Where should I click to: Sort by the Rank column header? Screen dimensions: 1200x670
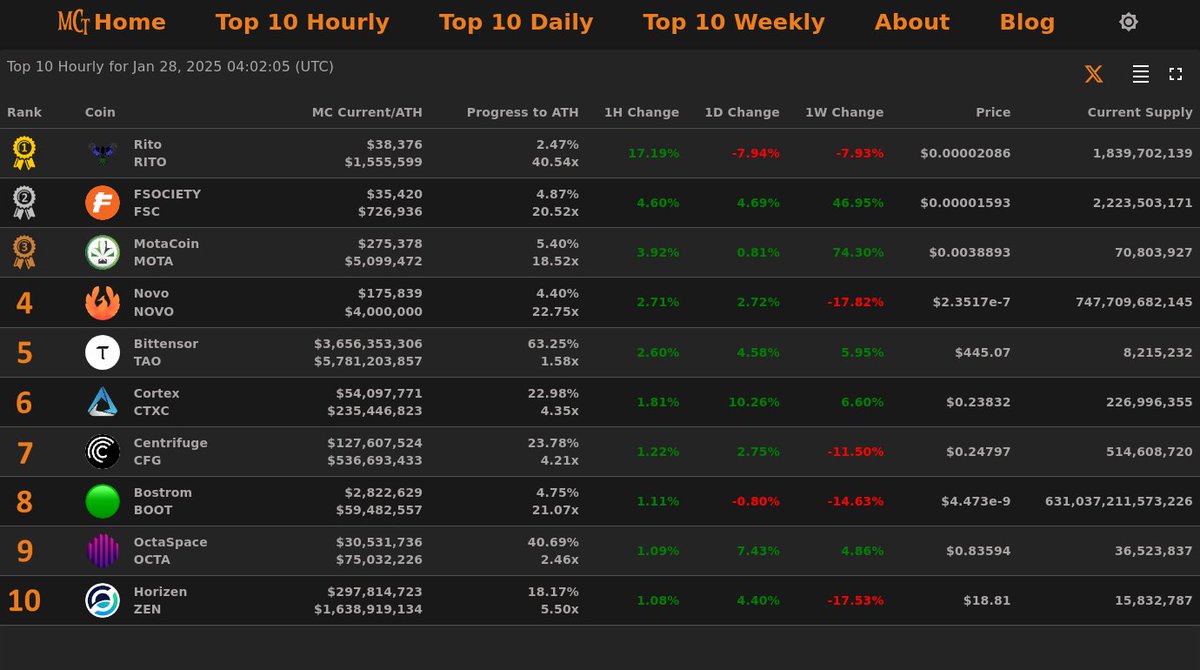click(x=24, y=113)
